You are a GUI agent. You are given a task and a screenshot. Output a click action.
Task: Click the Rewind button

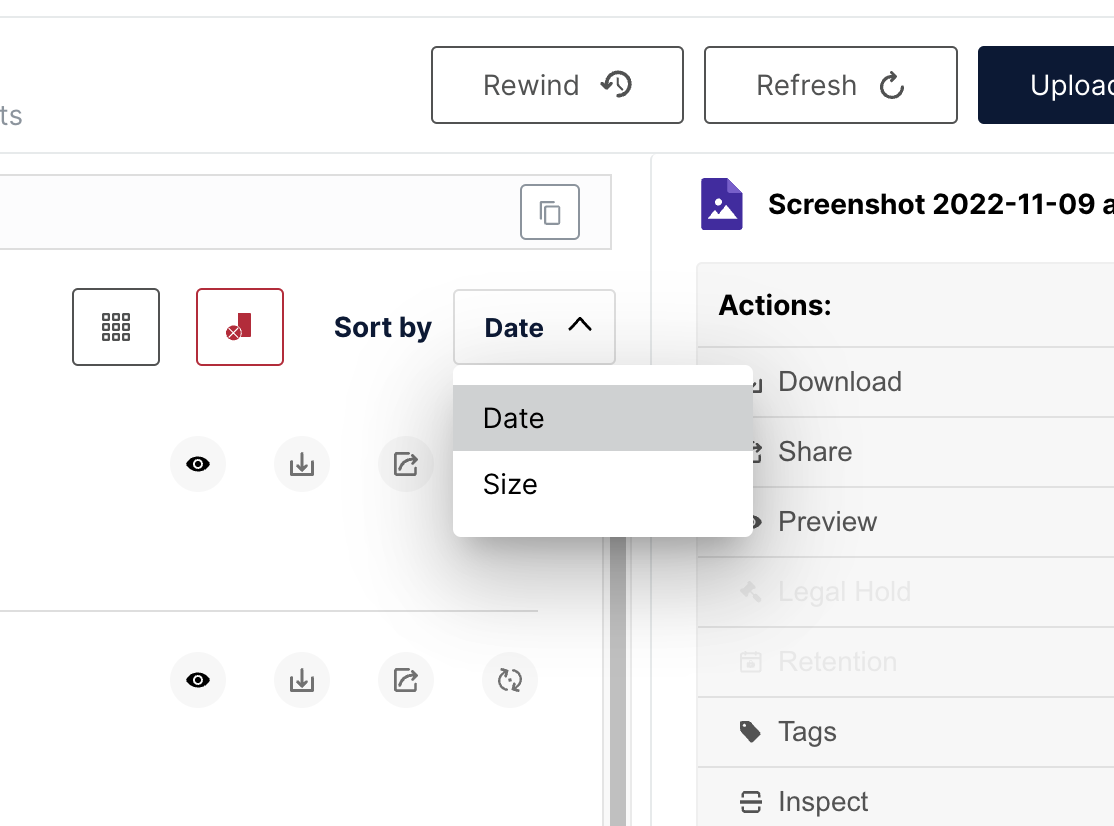coord(557,85)
